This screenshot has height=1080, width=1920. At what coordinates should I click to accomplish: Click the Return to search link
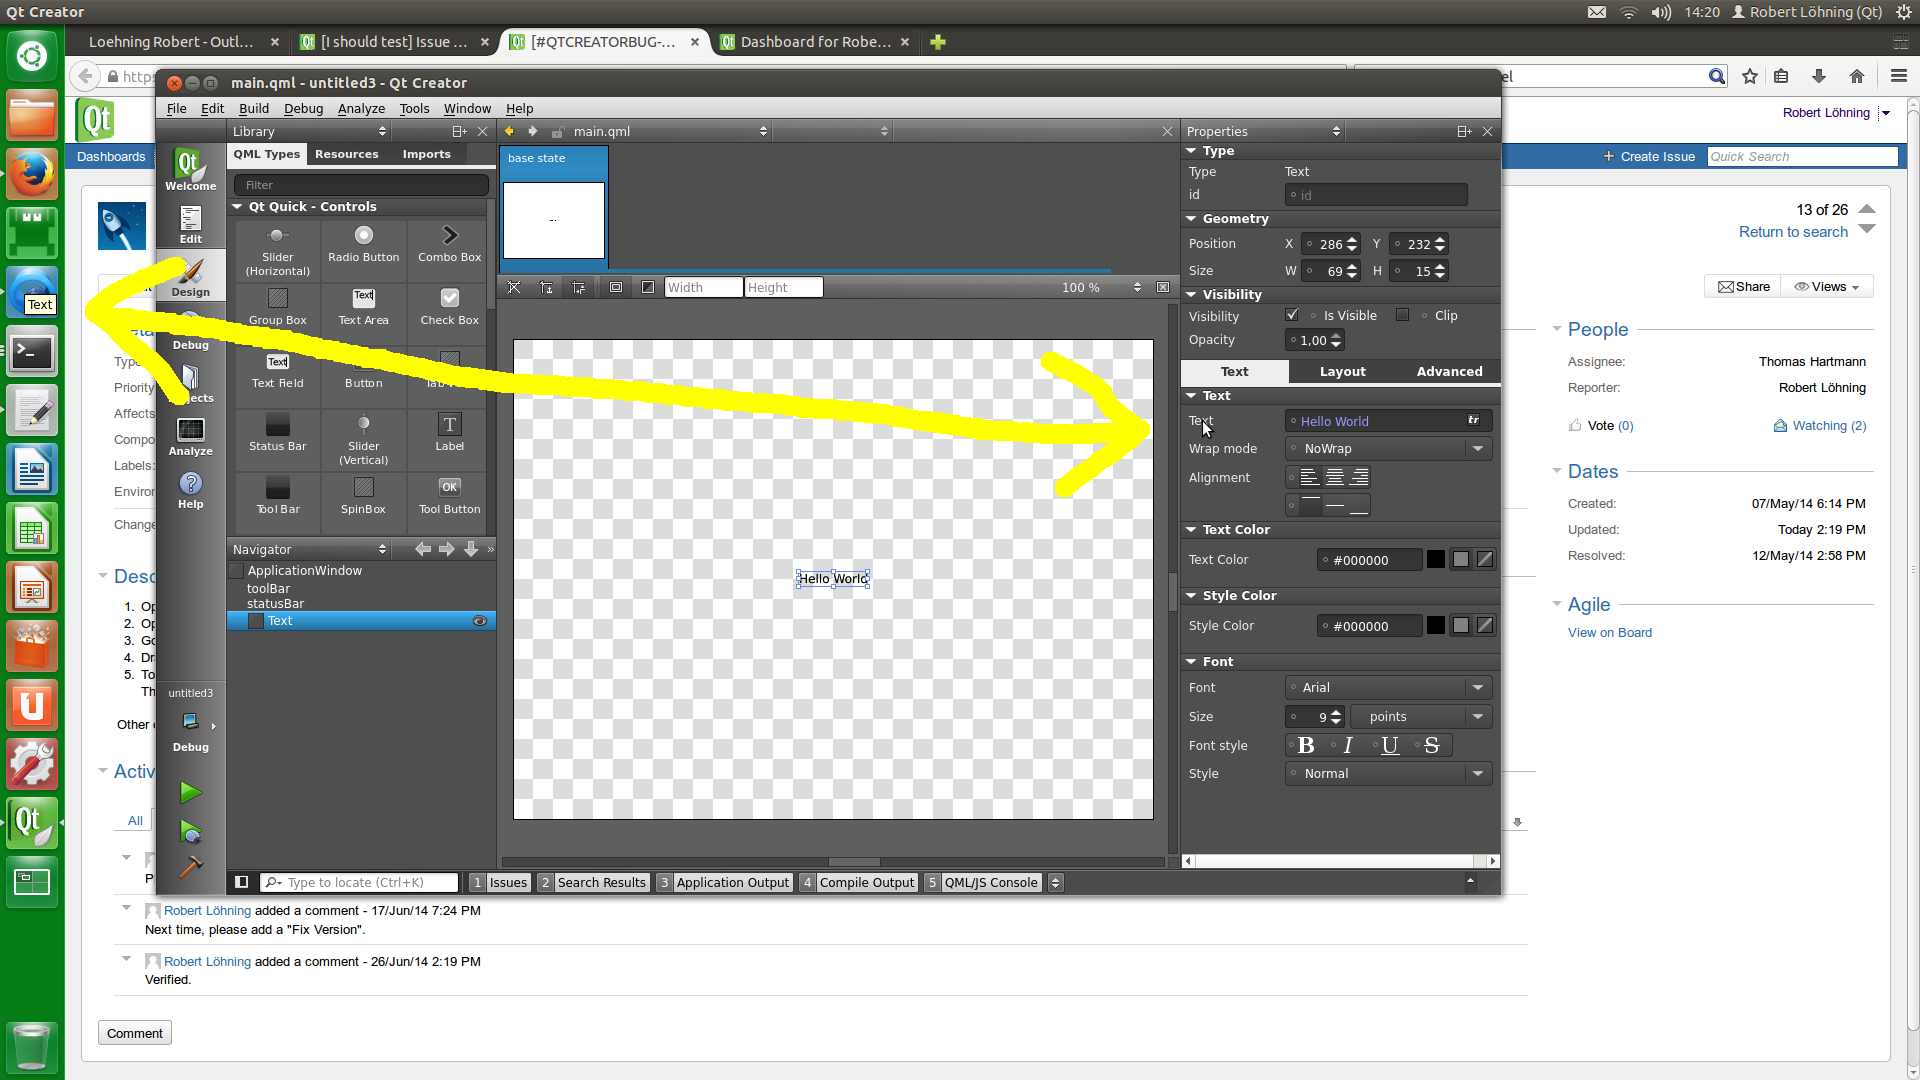[x=1792, y=232]
